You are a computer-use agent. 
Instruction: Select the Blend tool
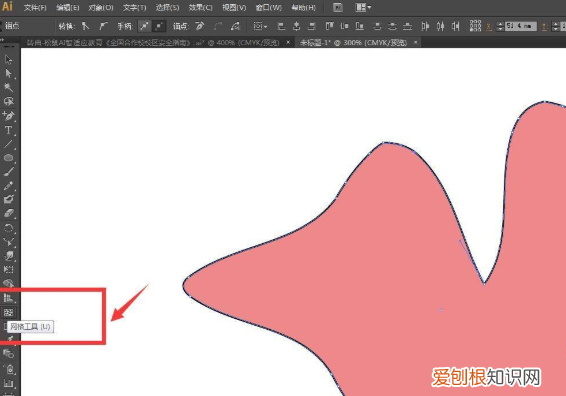[x=8, y=354]
